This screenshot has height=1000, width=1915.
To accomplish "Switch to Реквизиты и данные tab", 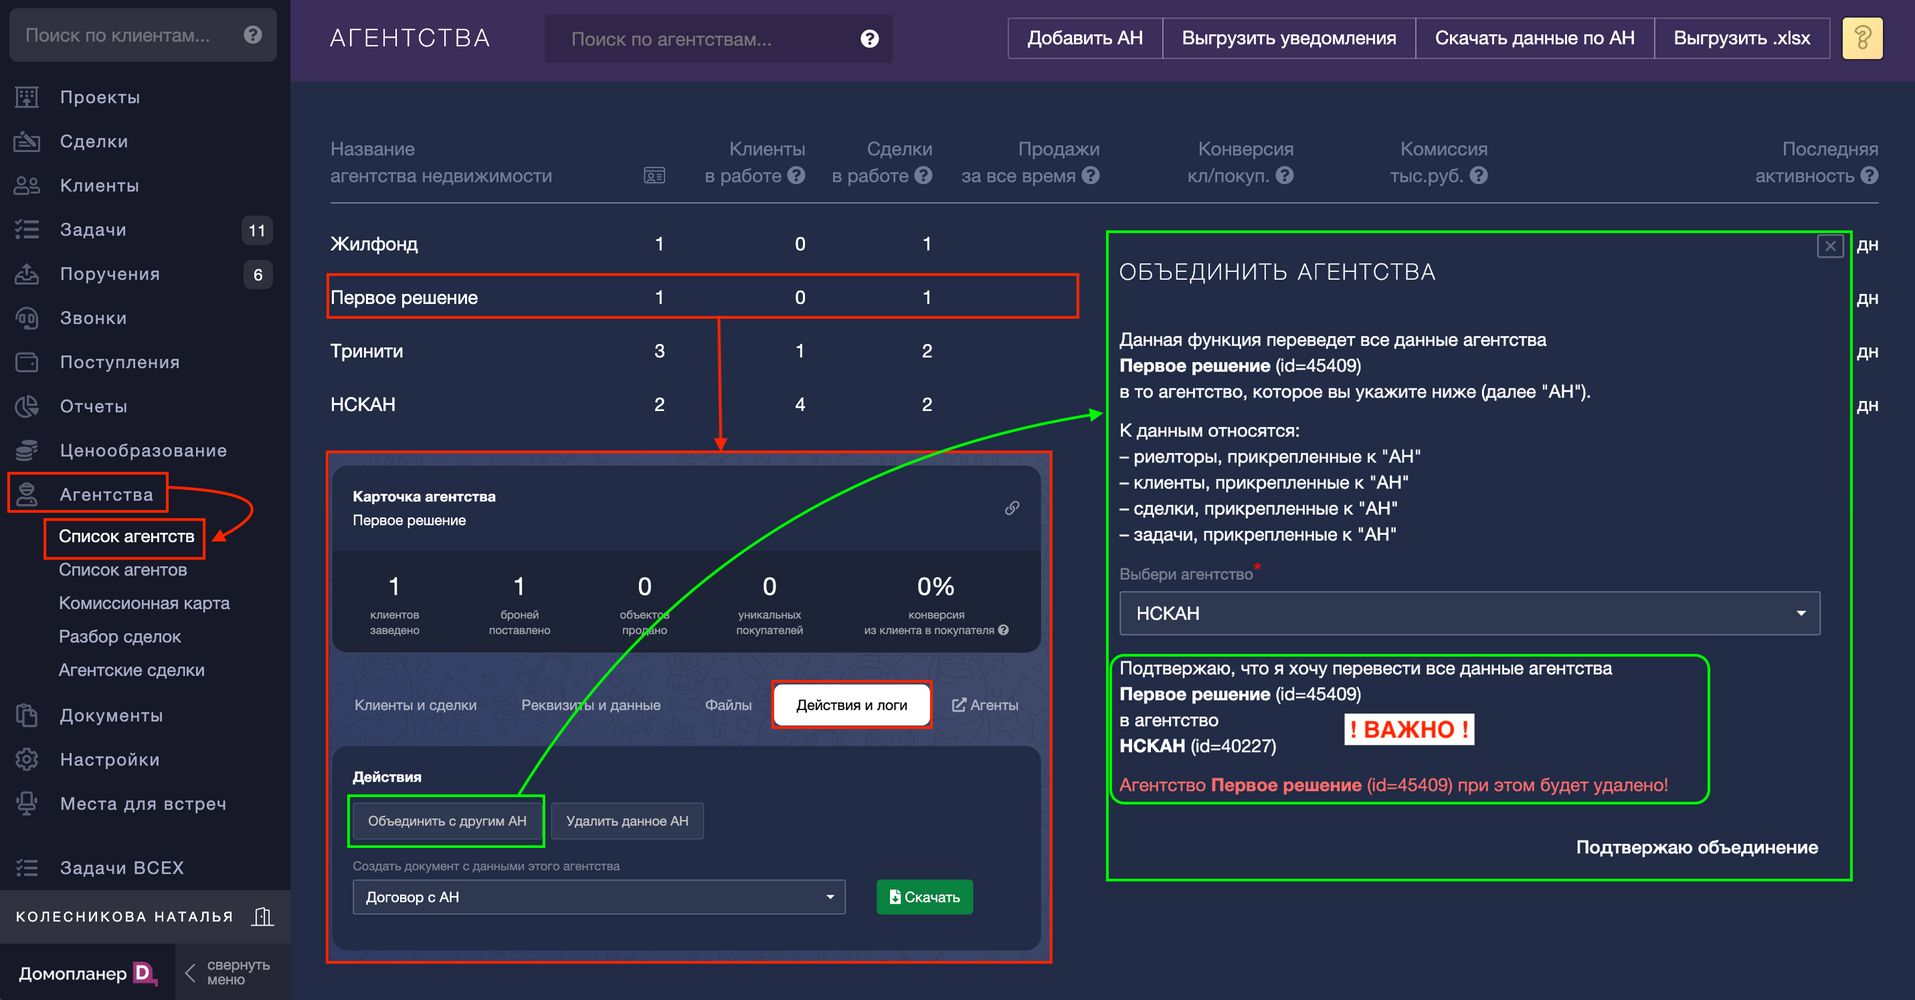I will coord(591,705).
